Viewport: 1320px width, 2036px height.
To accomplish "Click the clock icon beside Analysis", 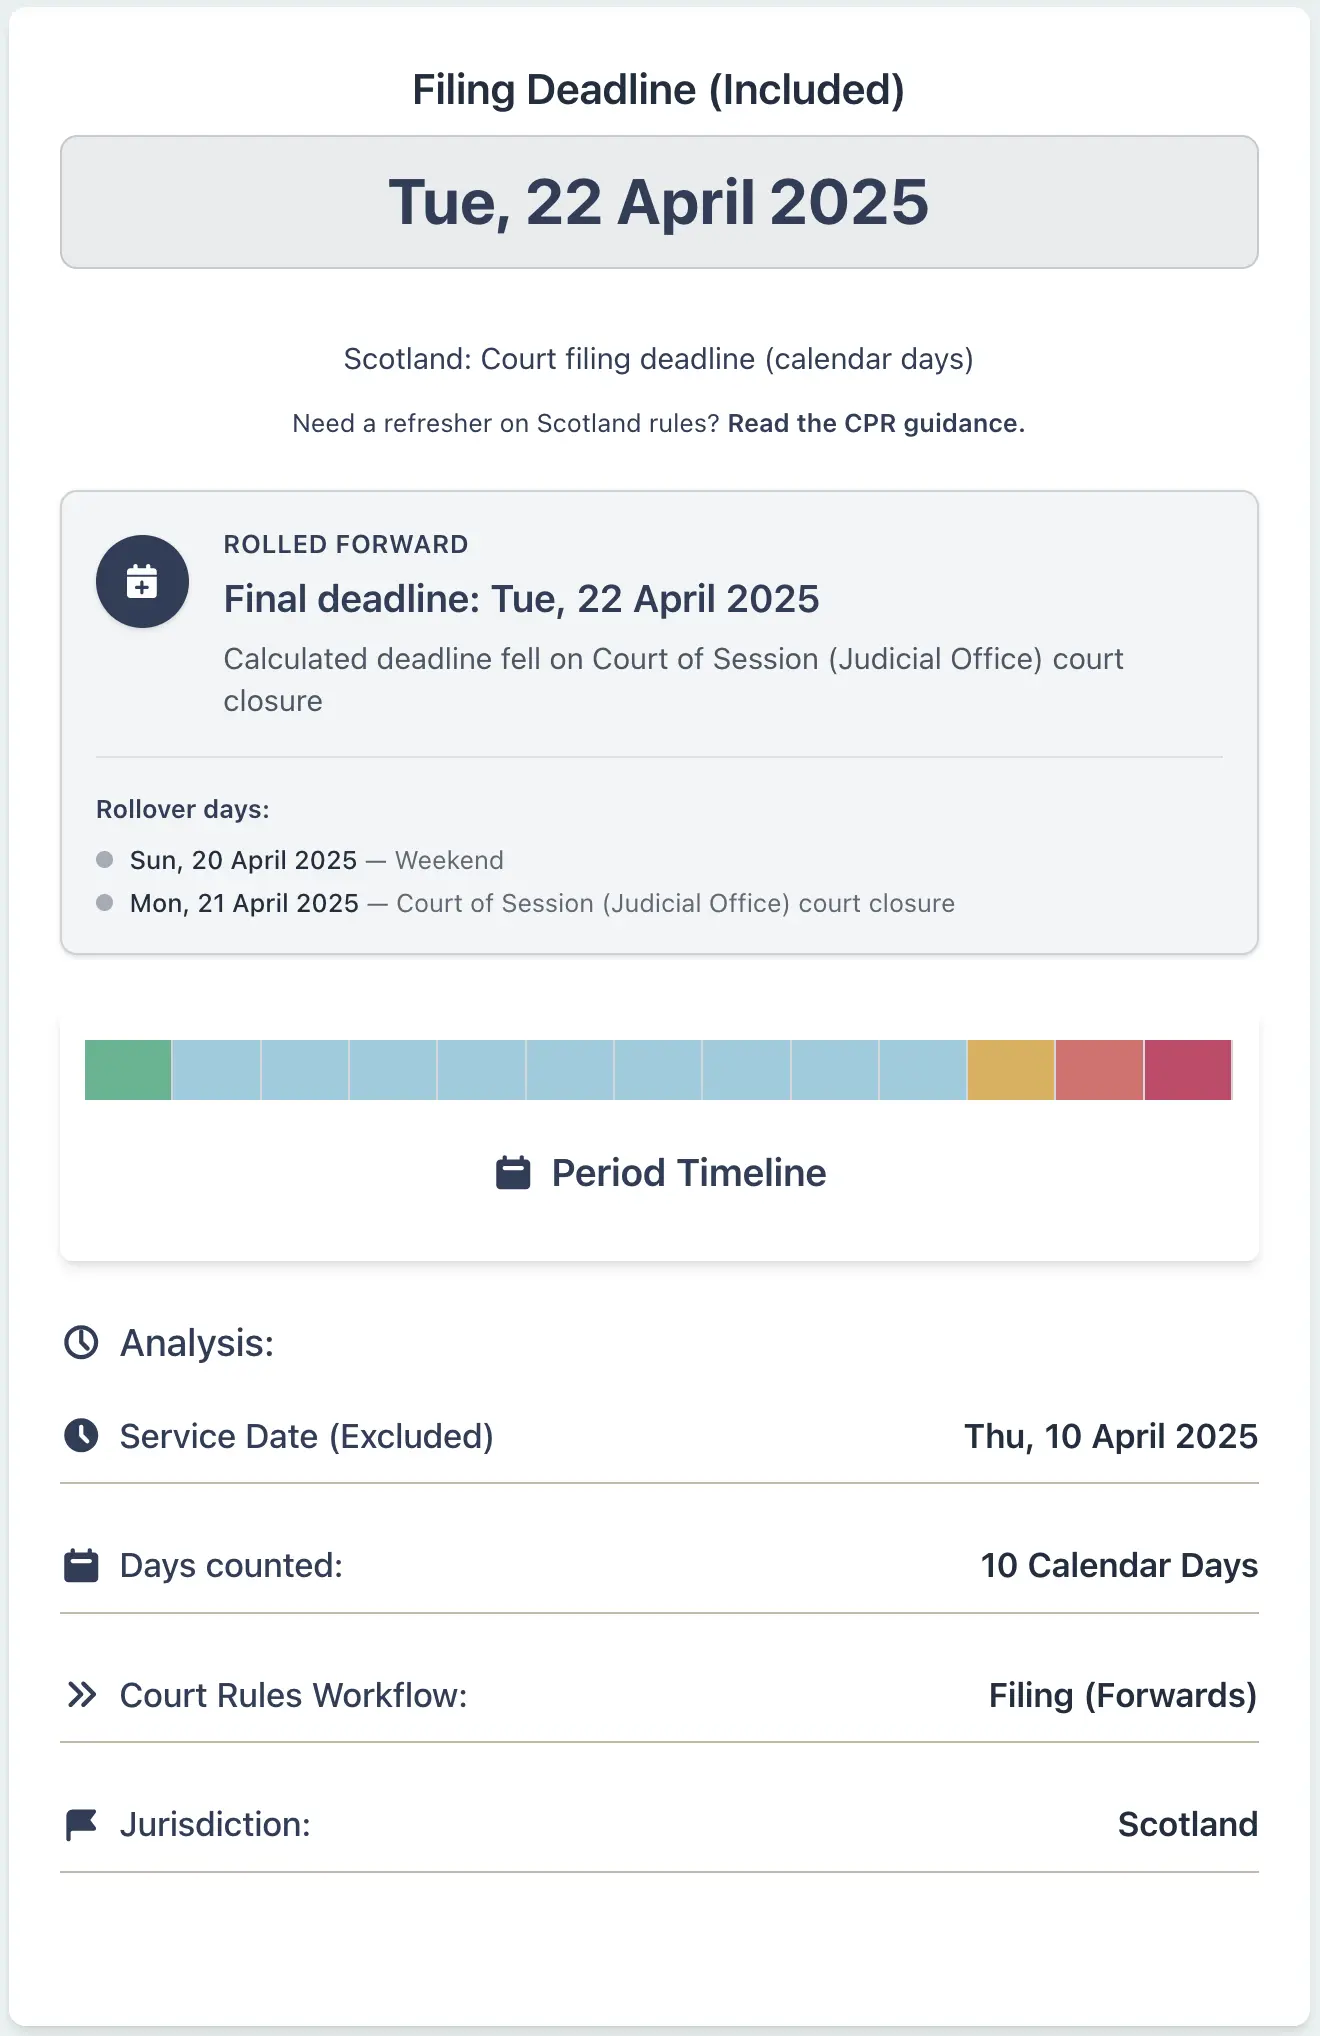I will point(82,1343).
